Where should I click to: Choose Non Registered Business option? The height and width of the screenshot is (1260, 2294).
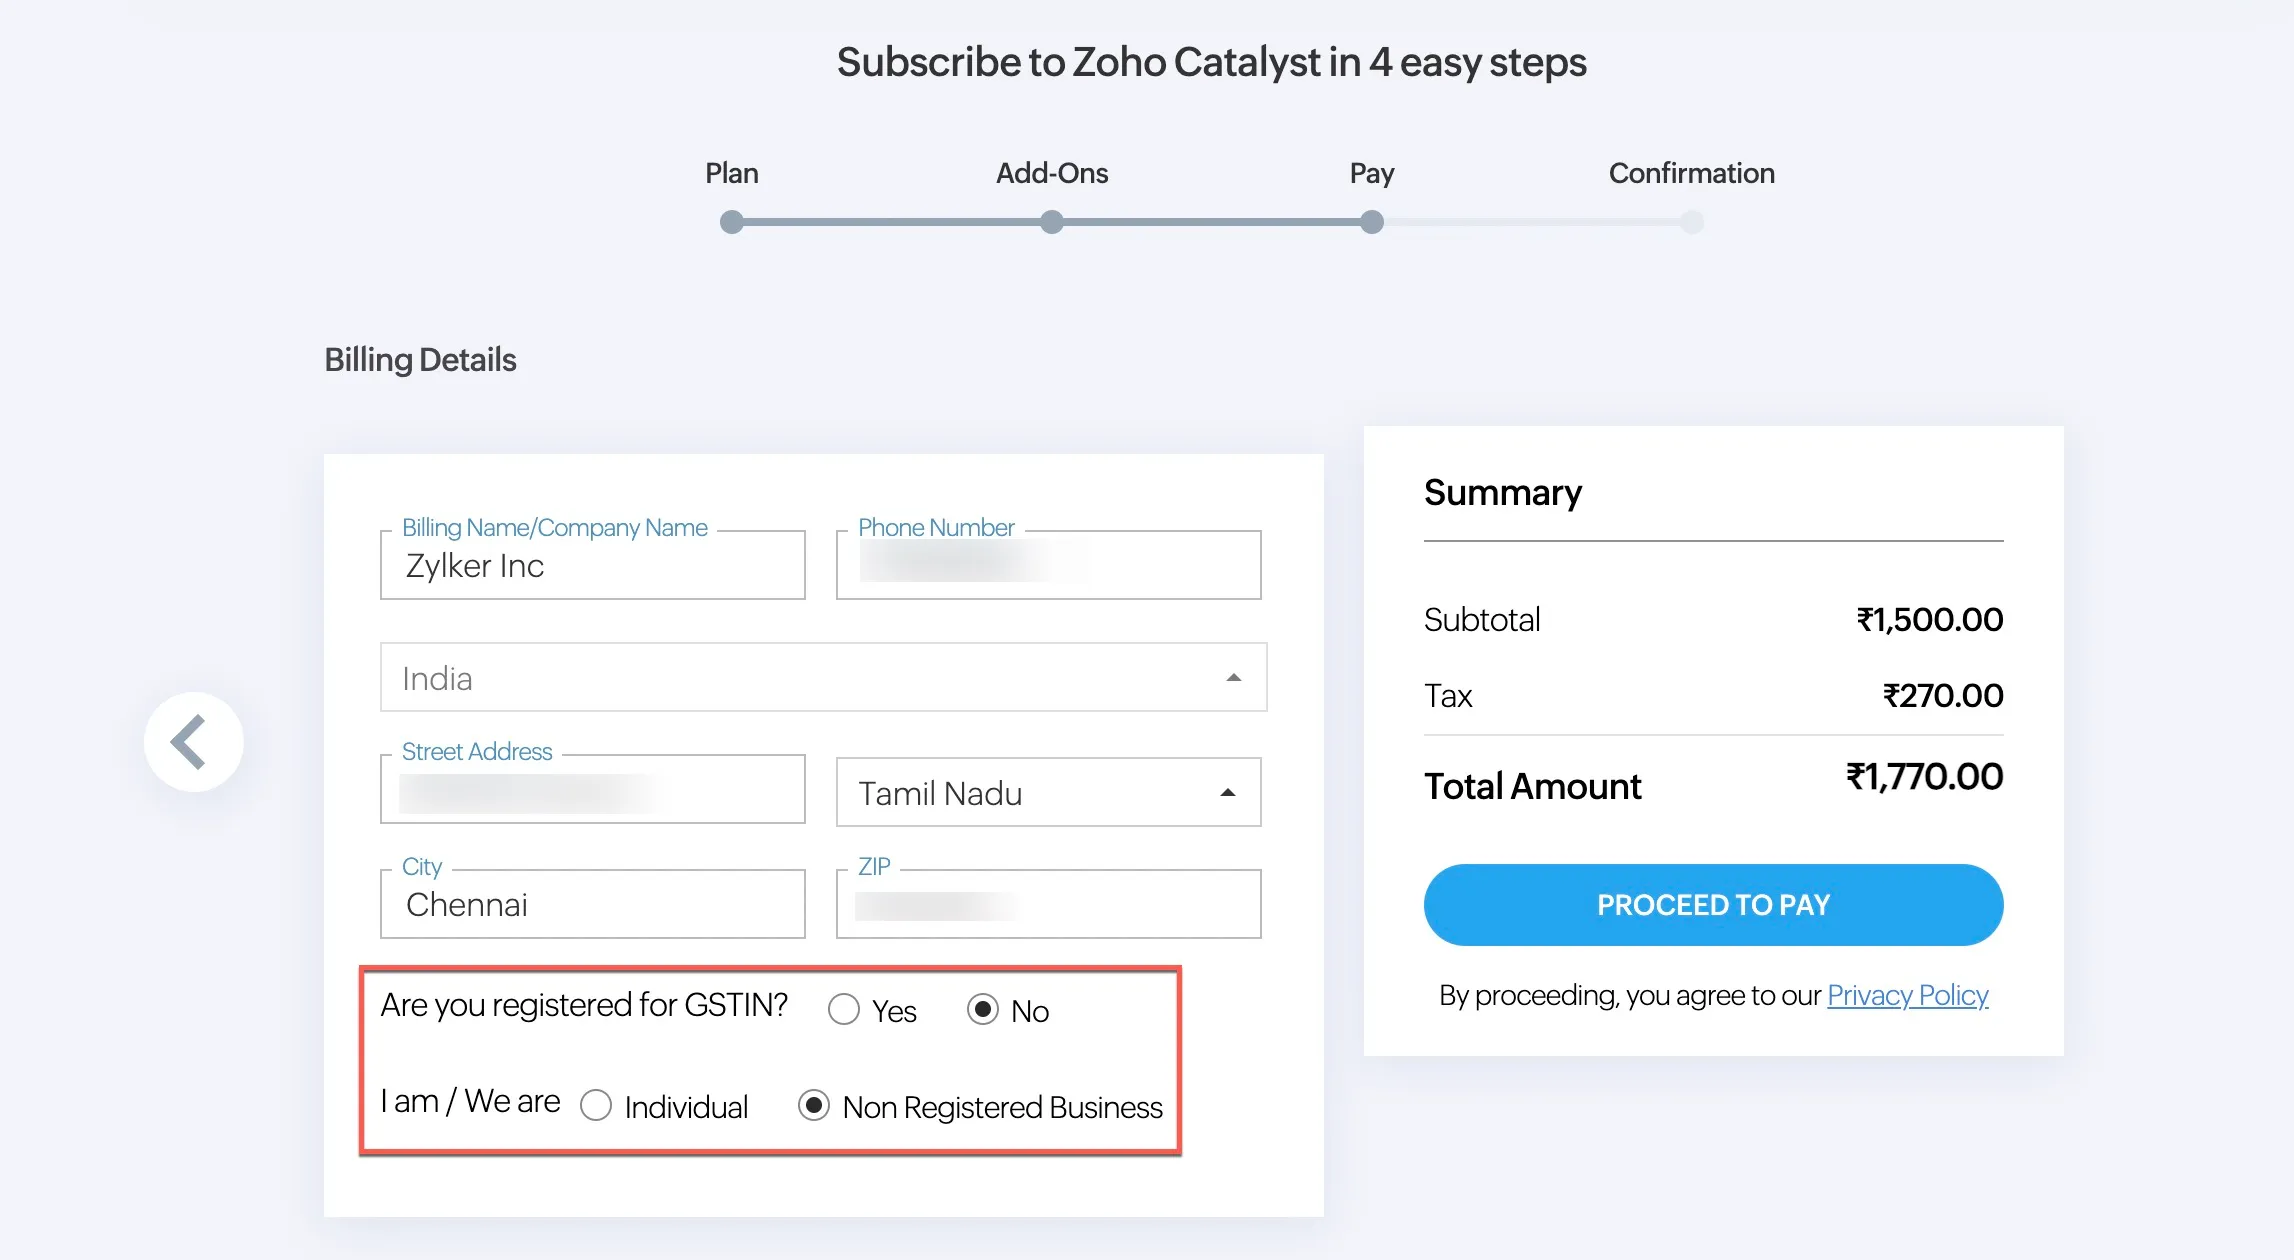pos(814,1106)
